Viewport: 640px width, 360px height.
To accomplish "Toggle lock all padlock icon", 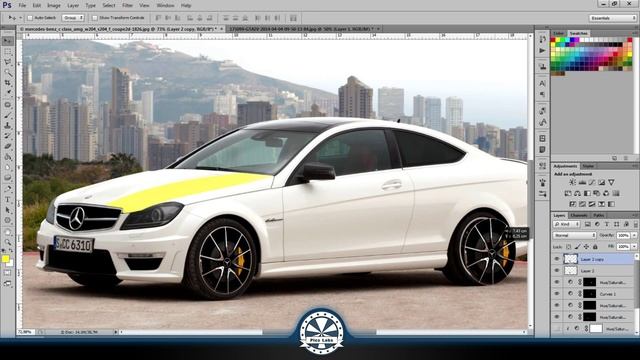I will coord(595,247).
